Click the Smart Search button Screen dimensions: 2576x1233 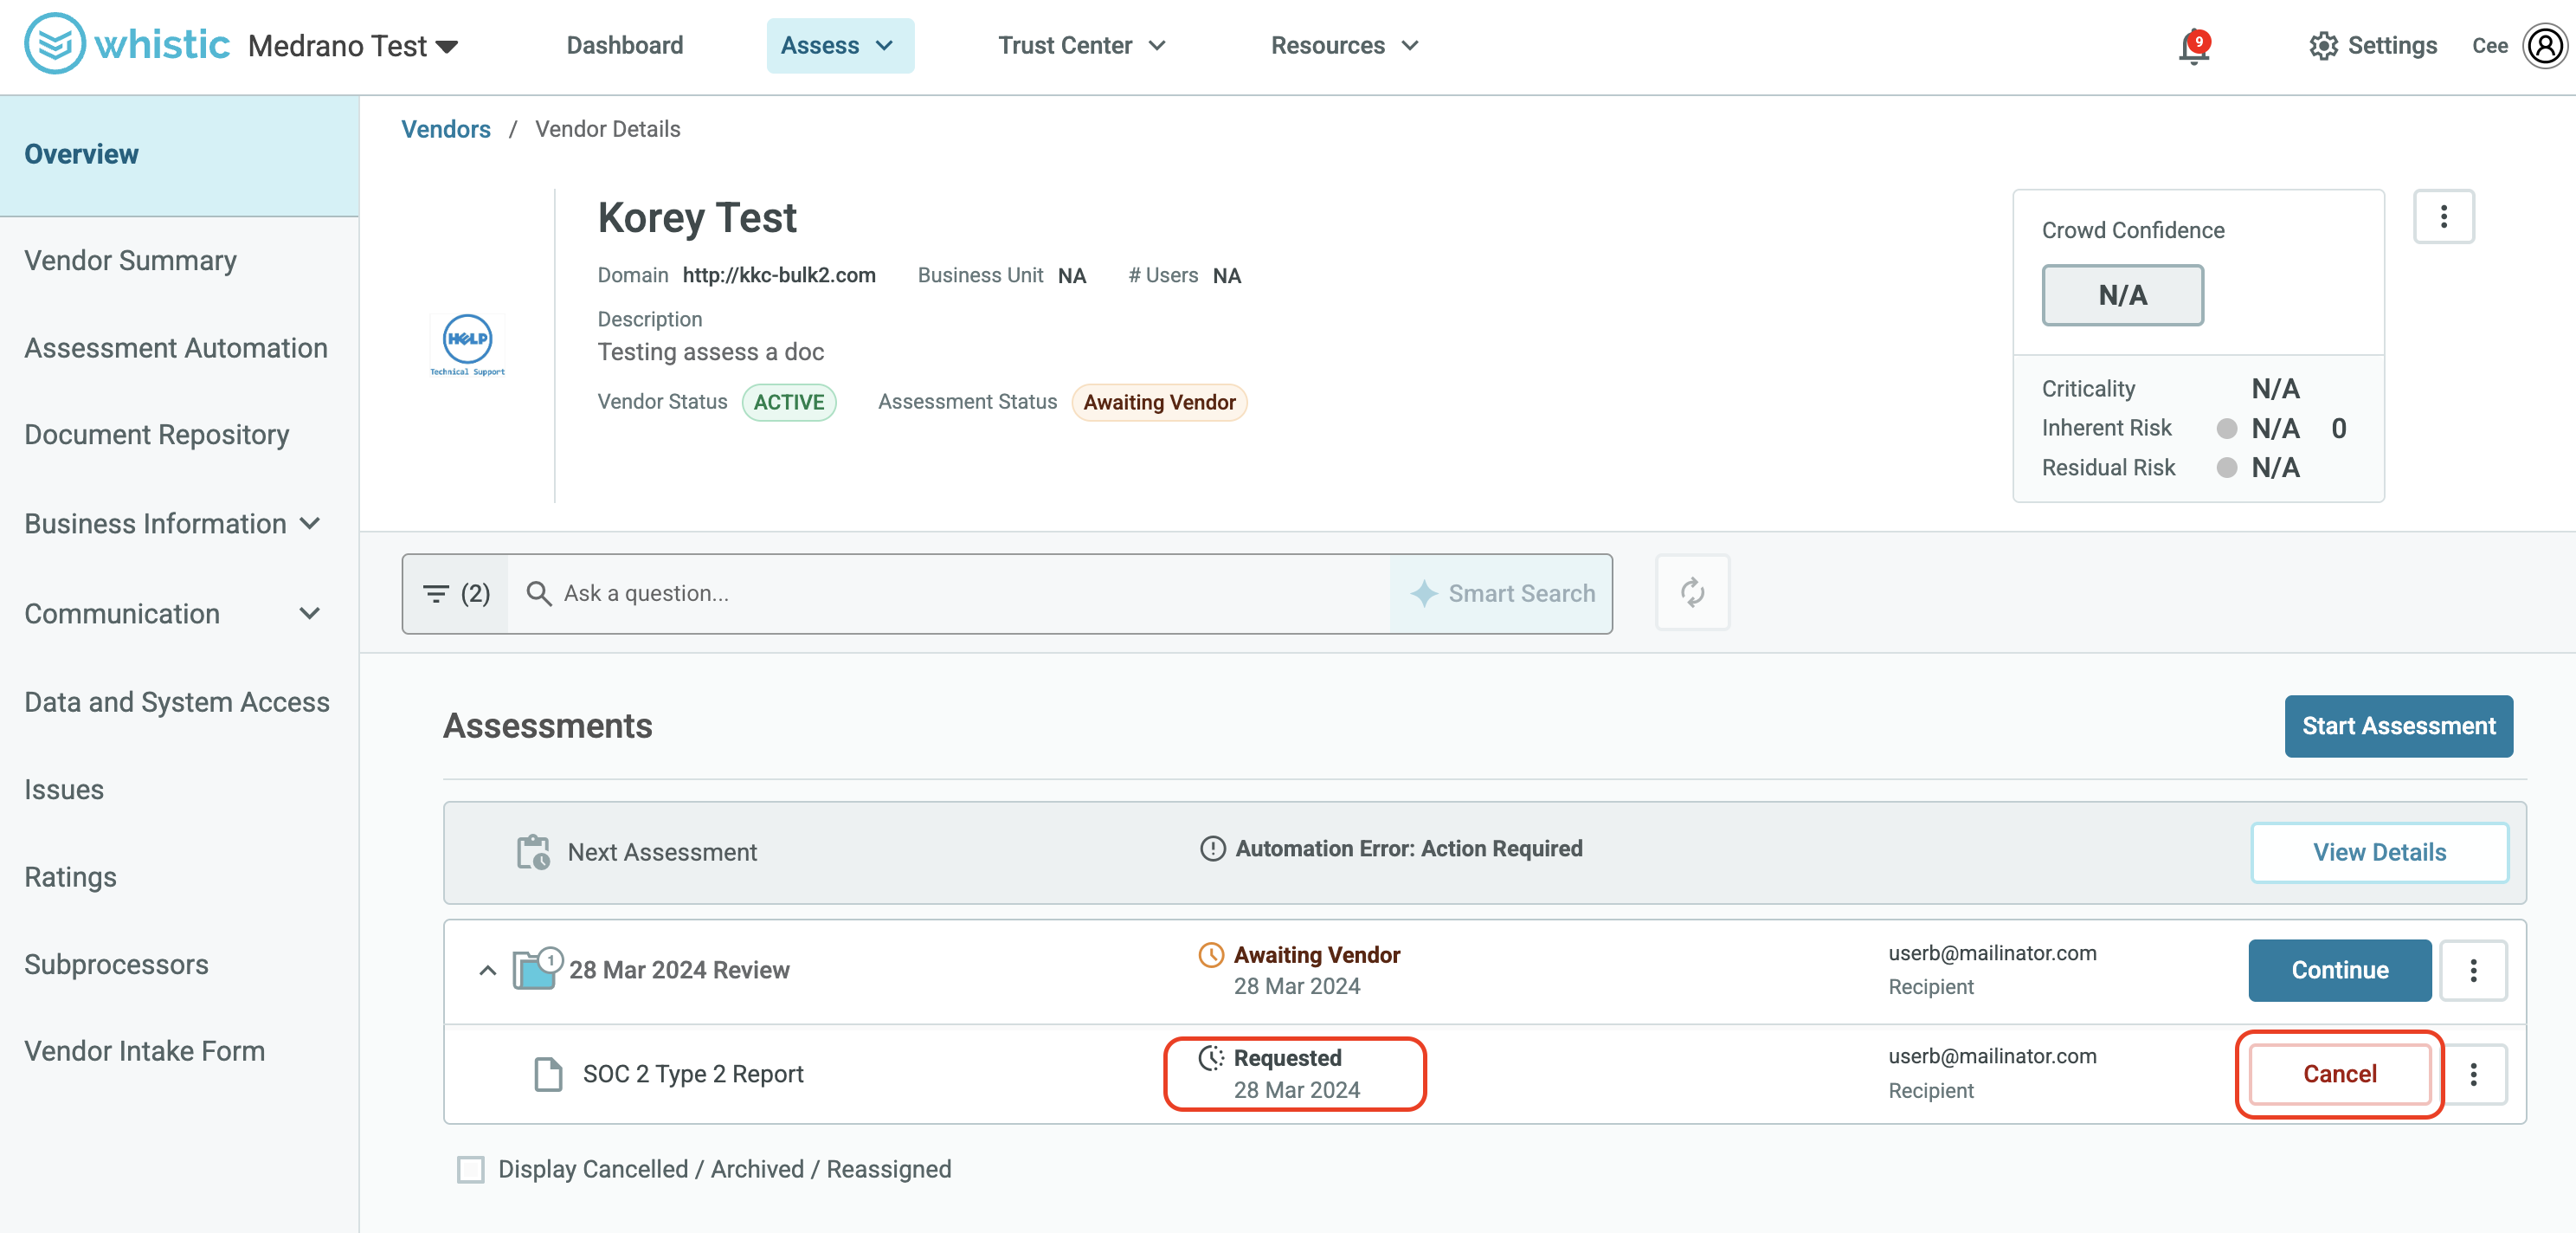pos(1501,594)
